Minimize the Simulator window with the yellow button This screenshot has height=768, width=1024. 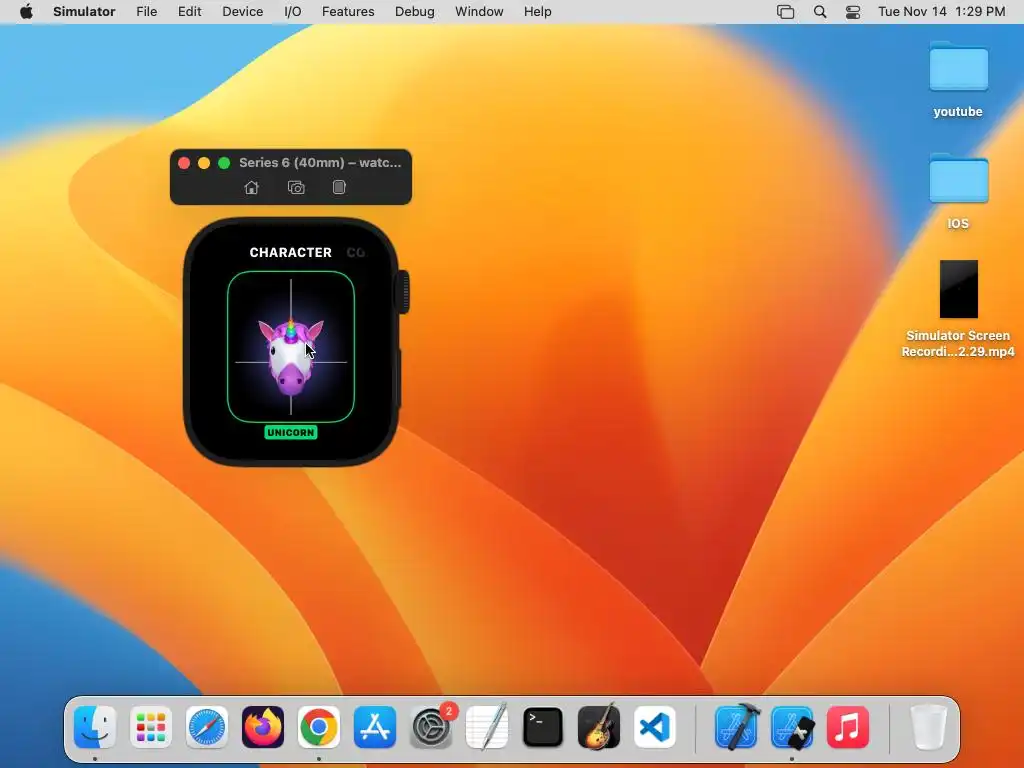[204, 163]
